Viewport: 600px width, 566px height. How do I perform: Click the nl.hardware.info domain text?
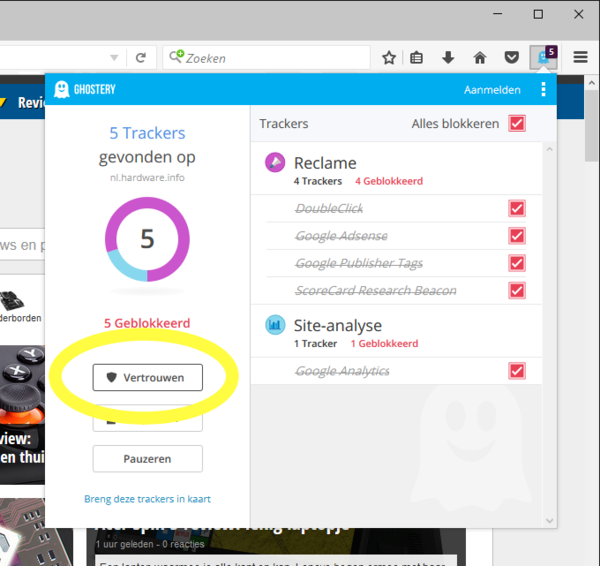pyautogui.click(x=147, y=178)
